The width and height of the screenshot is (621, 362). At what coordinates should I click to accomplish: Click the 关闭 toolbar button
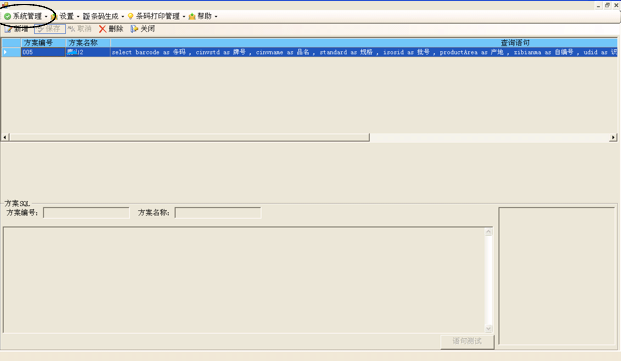click(x=143, y=29)
